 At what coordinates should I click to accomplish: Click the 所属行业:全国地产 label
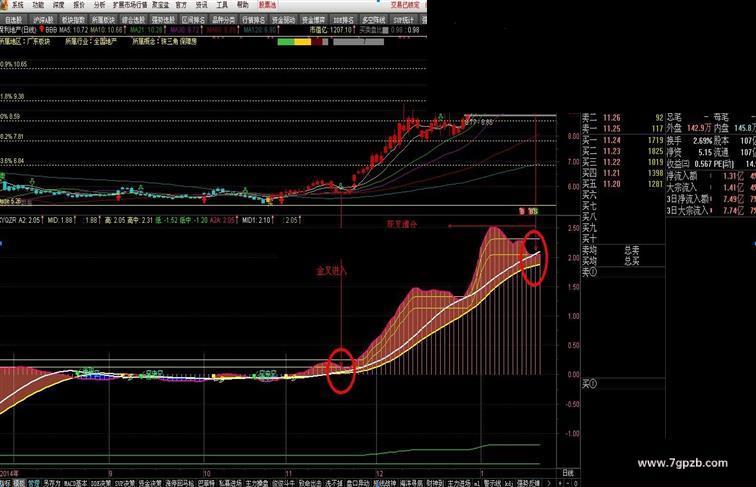tap(92, 41)
